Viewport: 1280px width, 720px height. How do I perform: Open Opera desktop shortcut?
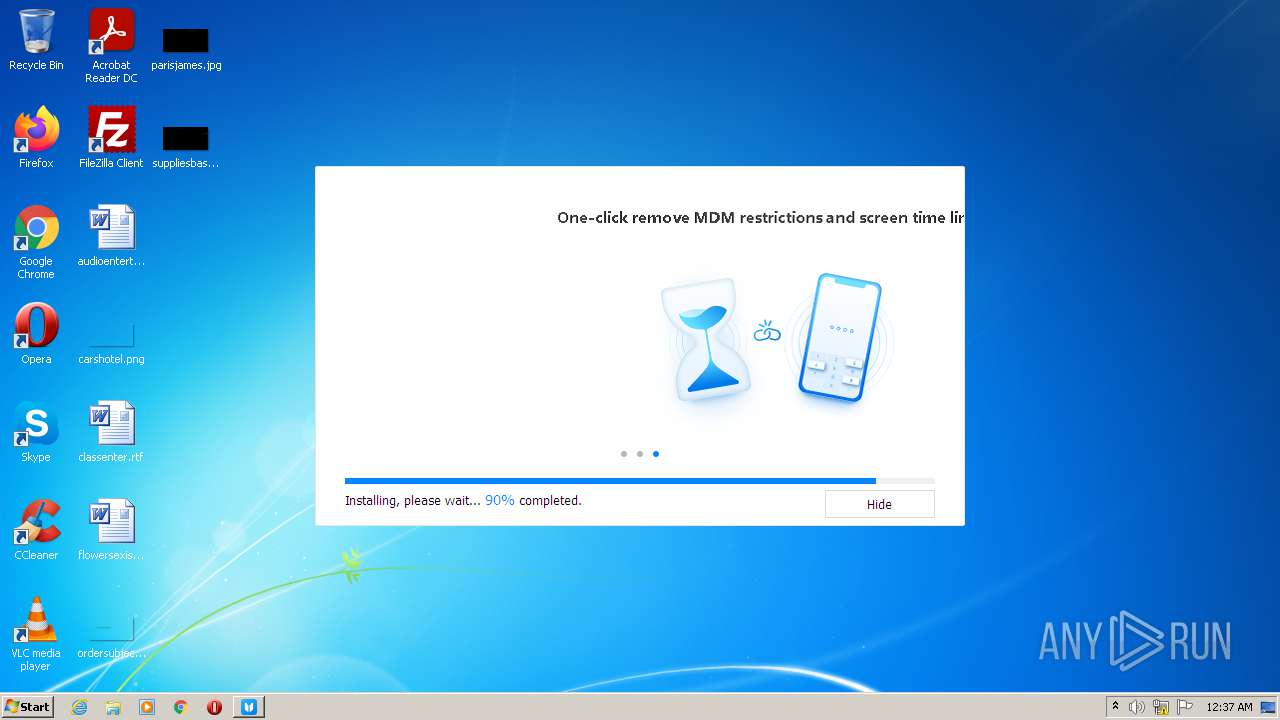[36, 334]
